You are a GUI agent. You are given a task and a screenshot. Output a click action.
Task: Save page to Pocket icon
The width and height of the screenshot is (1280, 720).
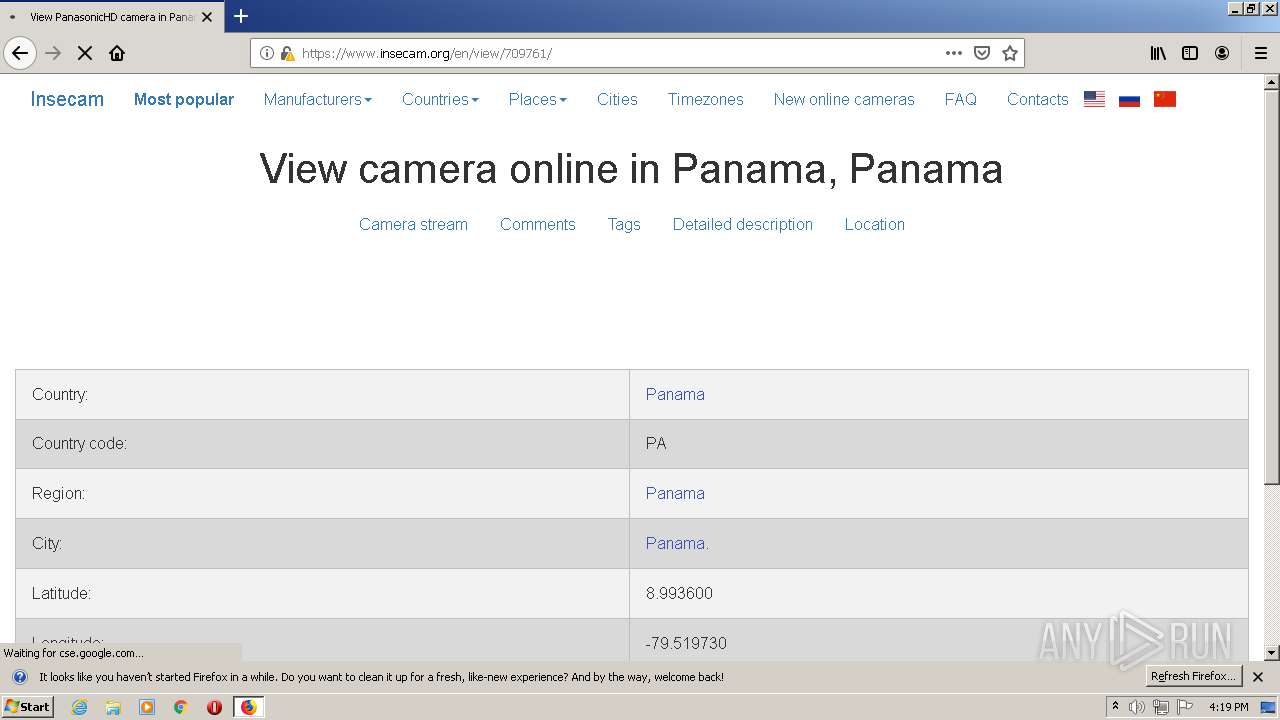[982, 53]
